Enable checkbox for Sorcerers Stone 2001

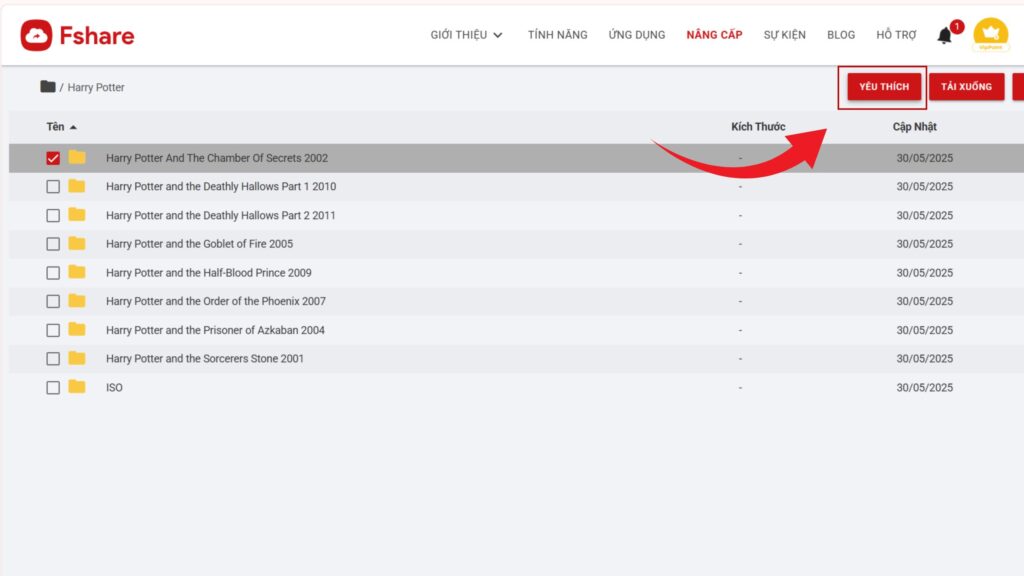(53, 359)
